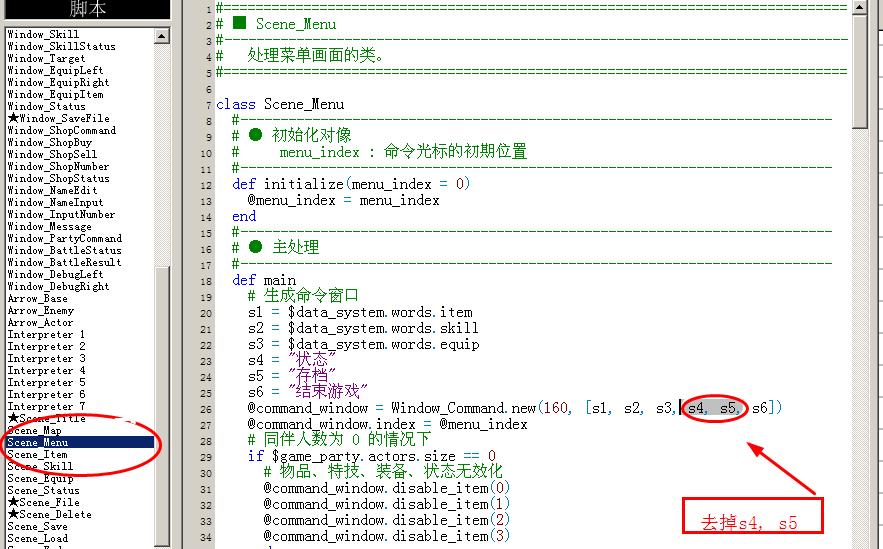The height and width of the screenshot is (549, 883).
Task: Click the s5 = "存档" line
Action: click(292, 376)
